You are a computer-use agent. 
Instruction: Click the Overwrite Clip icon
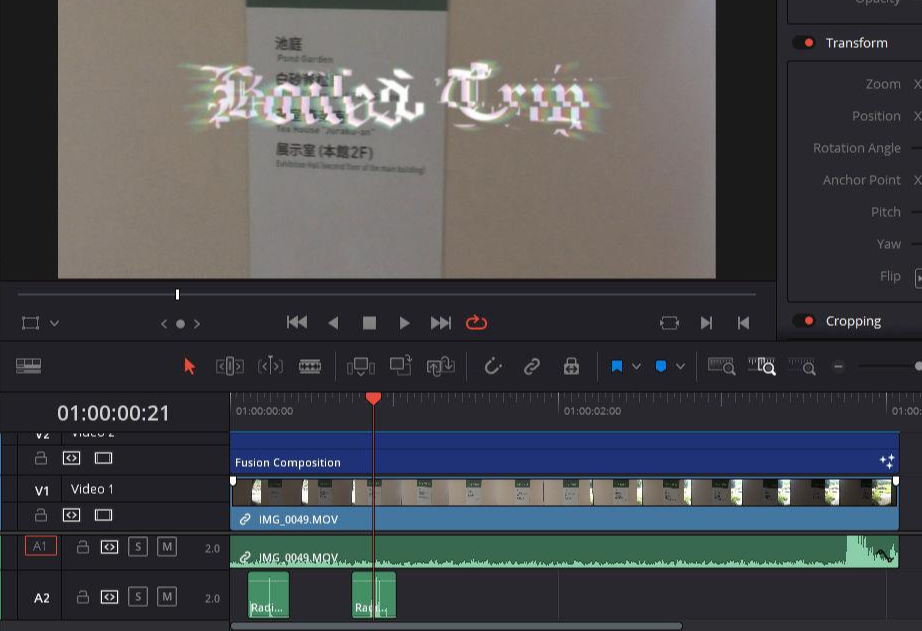click(x=400, y=366)
